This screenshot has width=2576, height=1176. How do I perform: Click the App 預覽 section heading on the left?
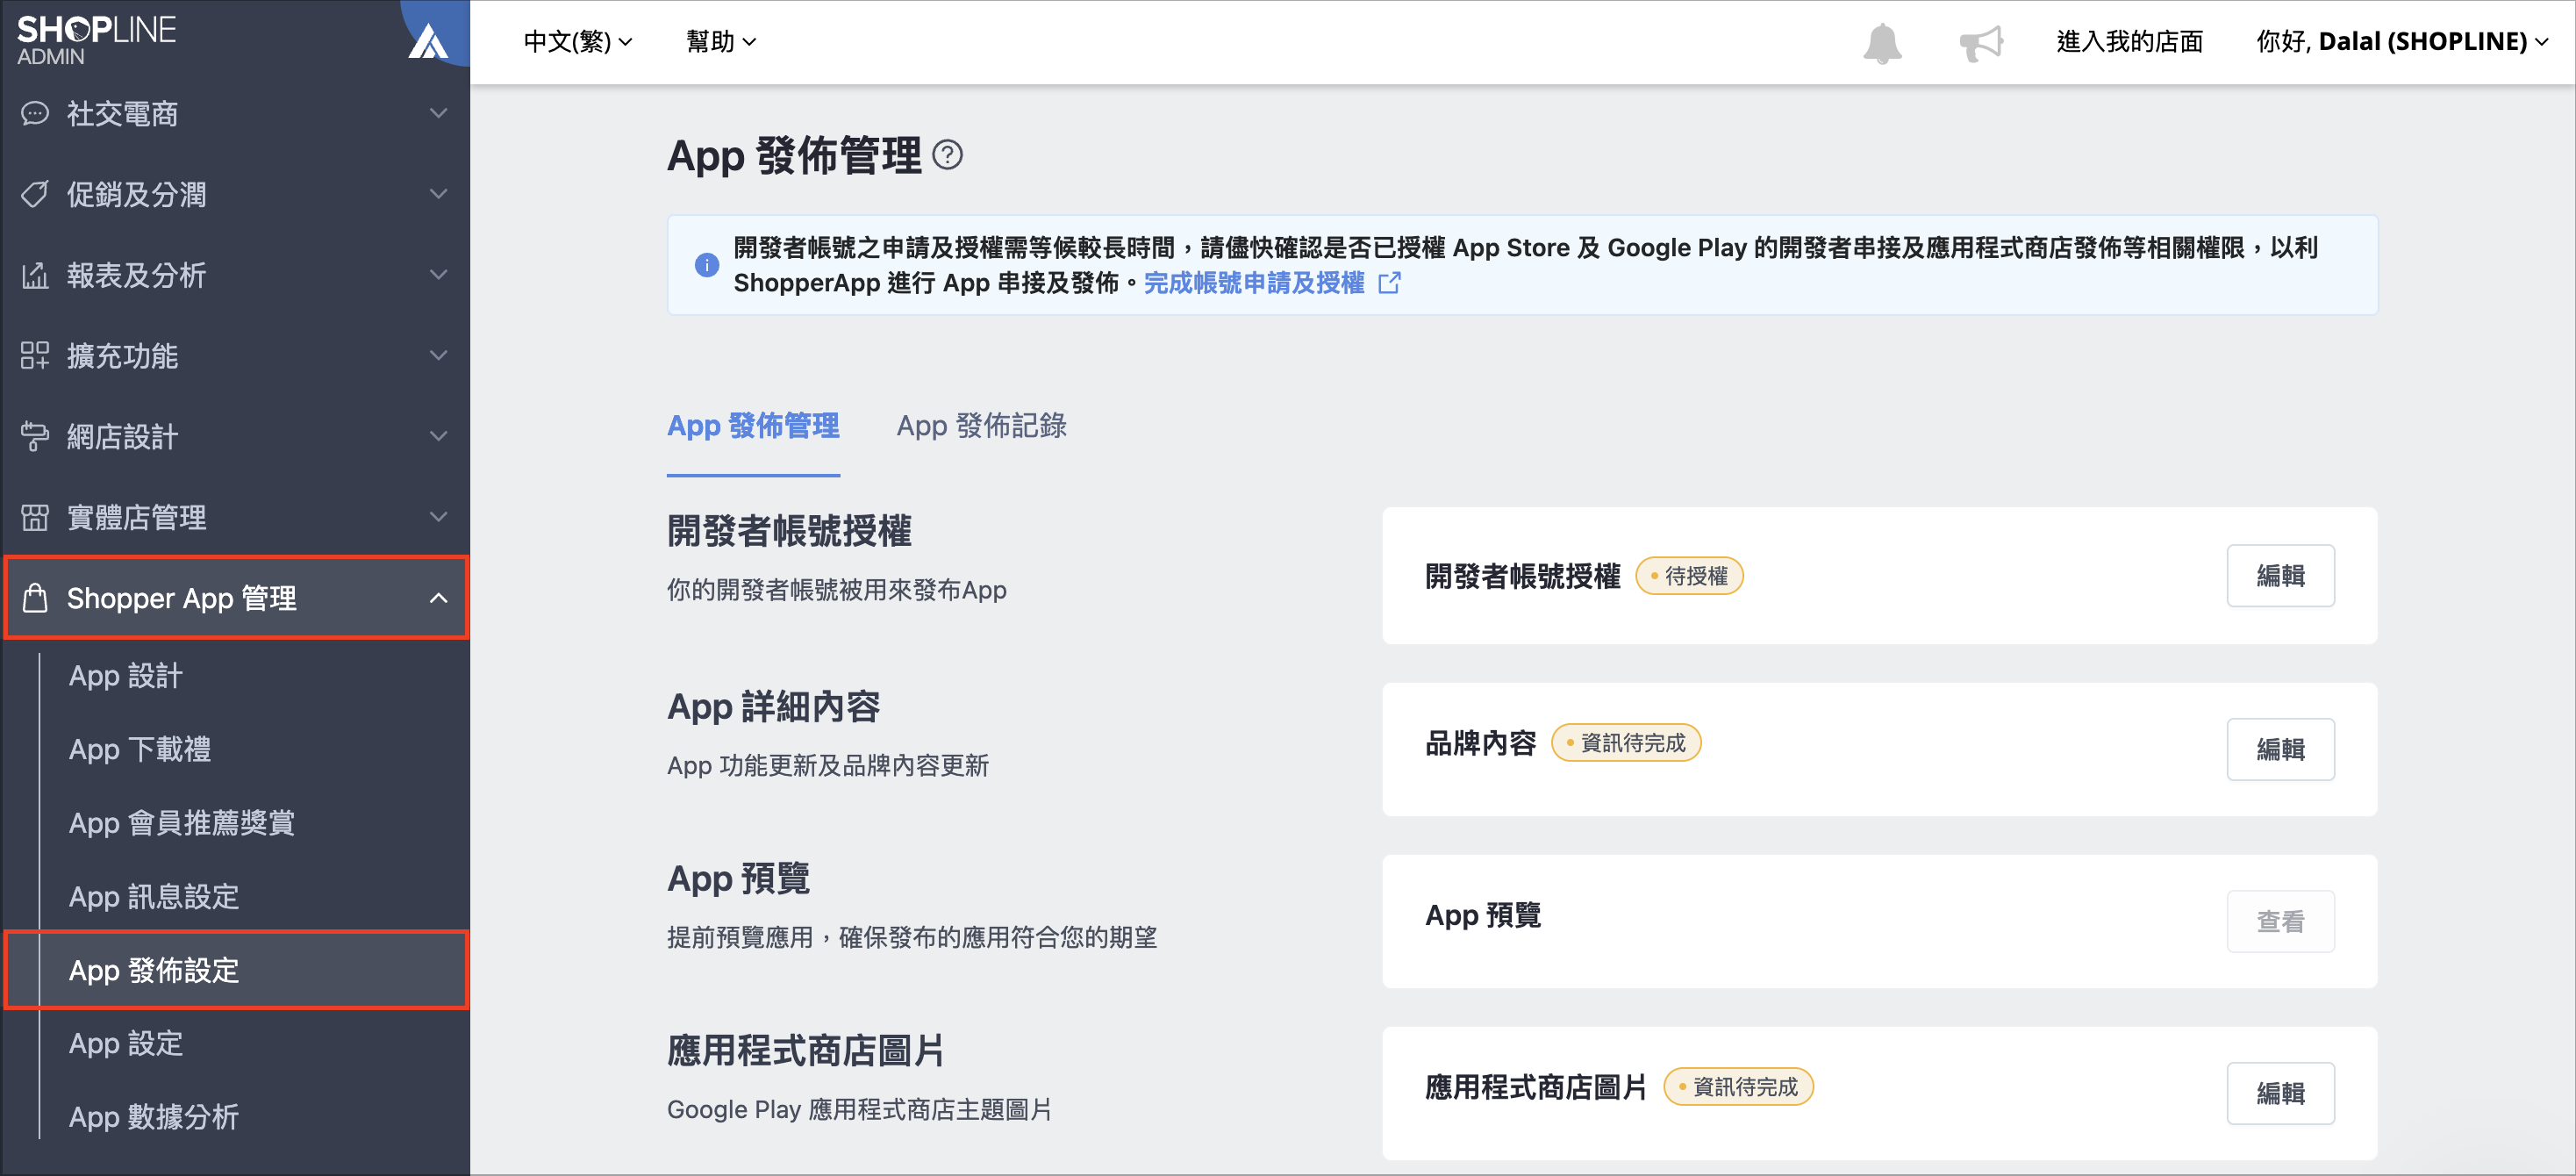(x=738, y=879)
